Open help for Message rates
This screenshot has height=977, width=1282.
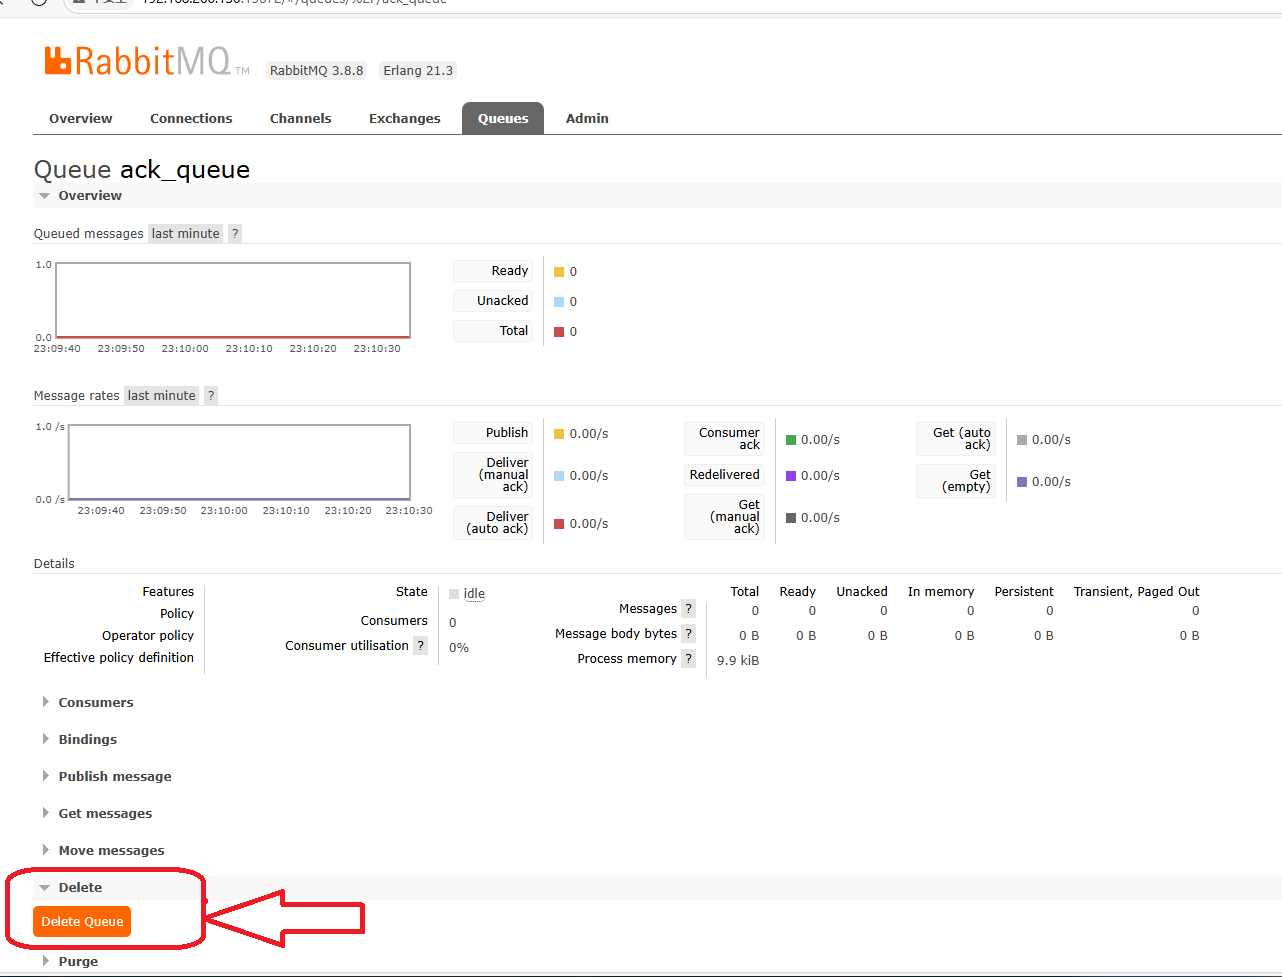point(211,395)
